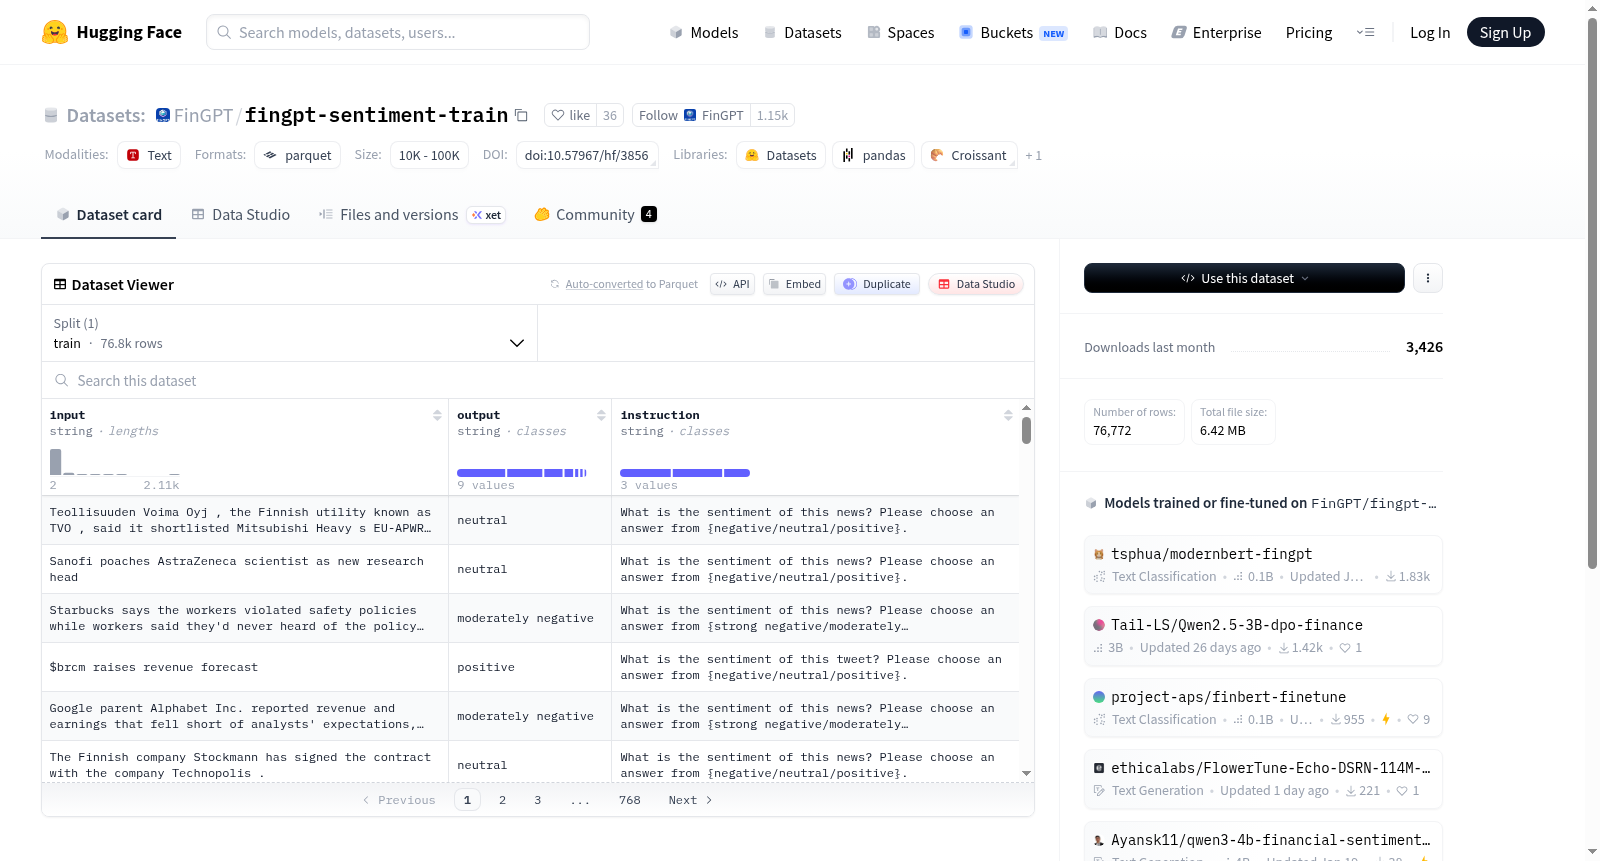Sort by the output column arrows
The width and height of the screenshot is (1600, 861).
coord(601,415)
